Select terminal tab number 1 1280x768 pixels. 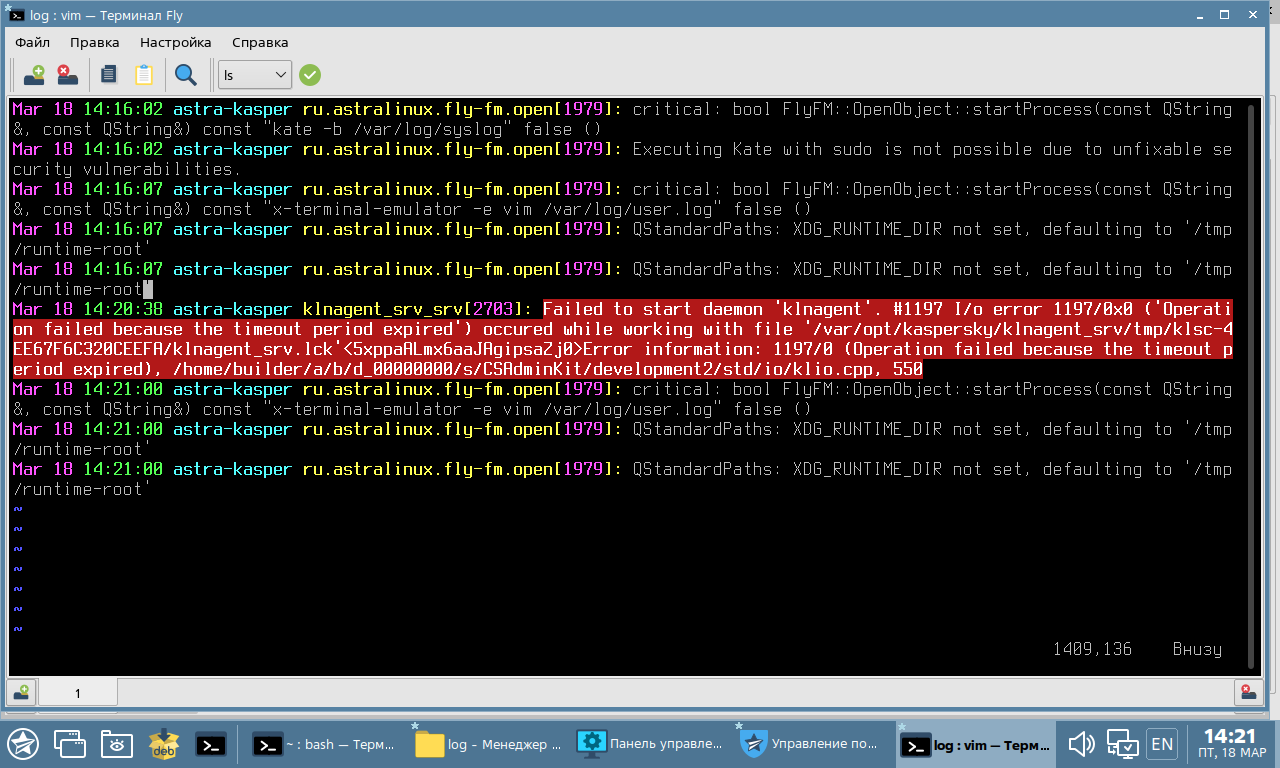pos(78,692)
